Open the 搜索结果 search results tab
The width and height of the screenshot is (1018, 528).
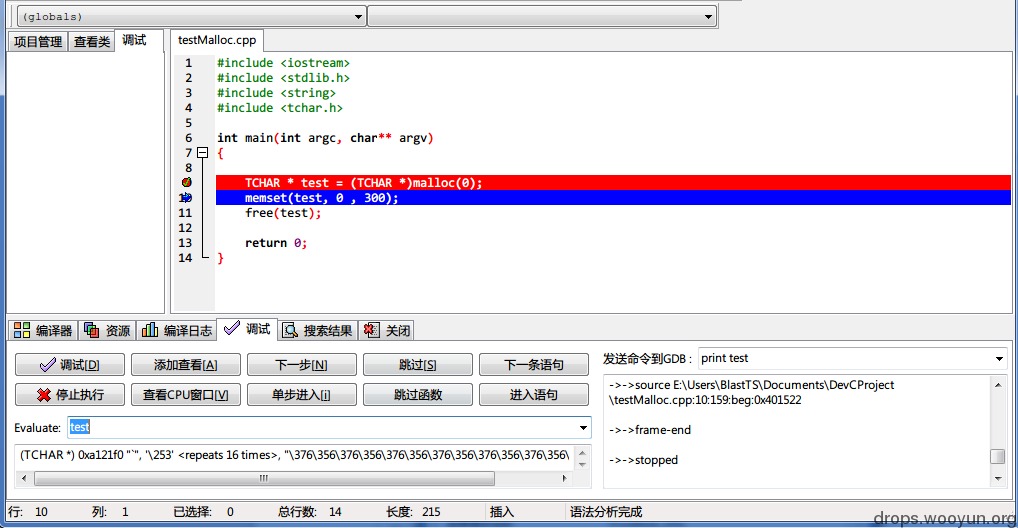click(317, 331)
